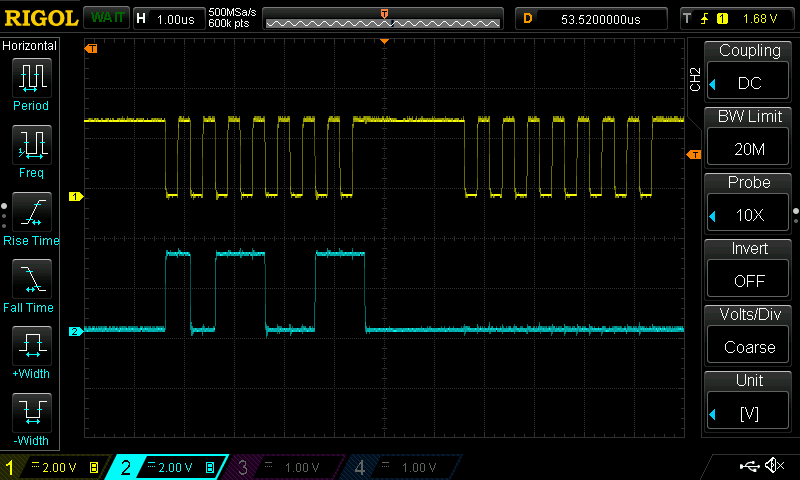Click the trigger level 1.68 V readout
The height and width of the screenshot is (480, 800).
[760, 19]
